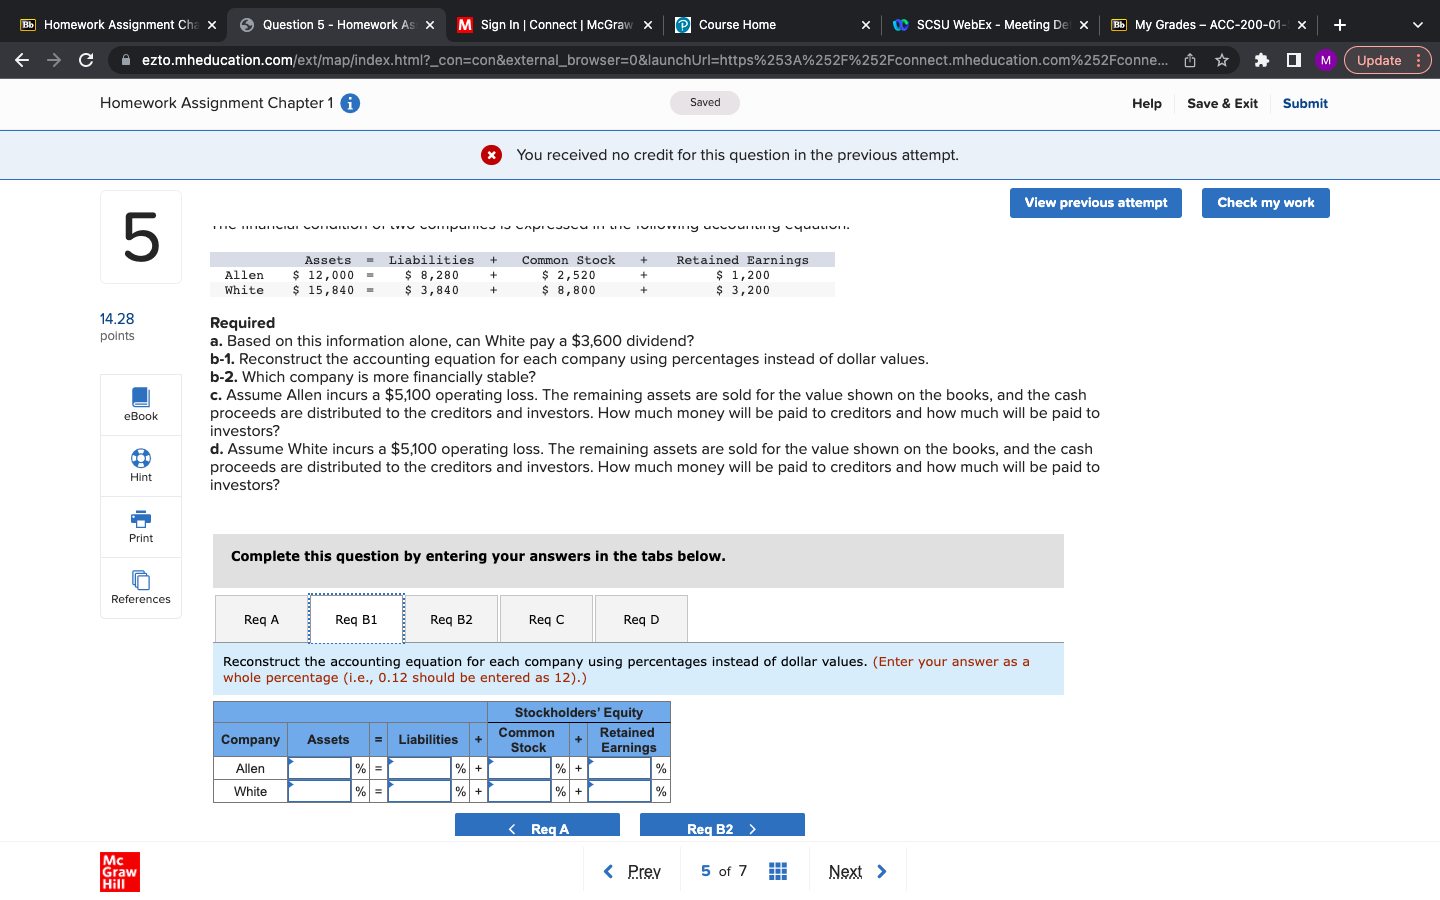
Task: Click the blue Req A back button
Action: tap(537, 826)
